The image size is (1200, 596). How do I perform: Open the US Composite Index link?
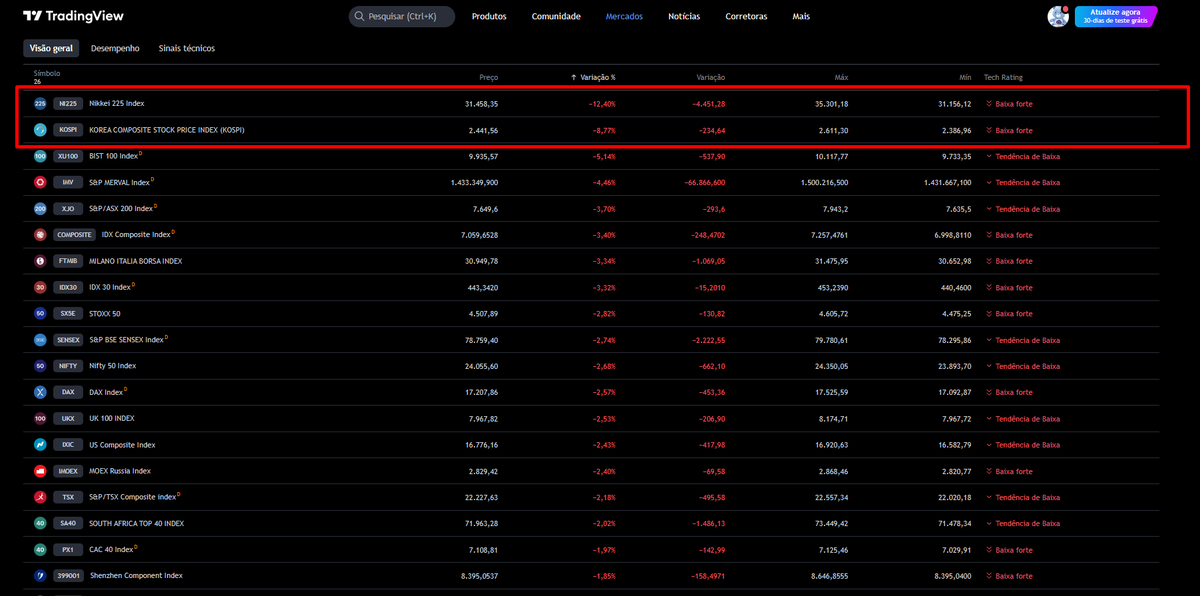122,445
